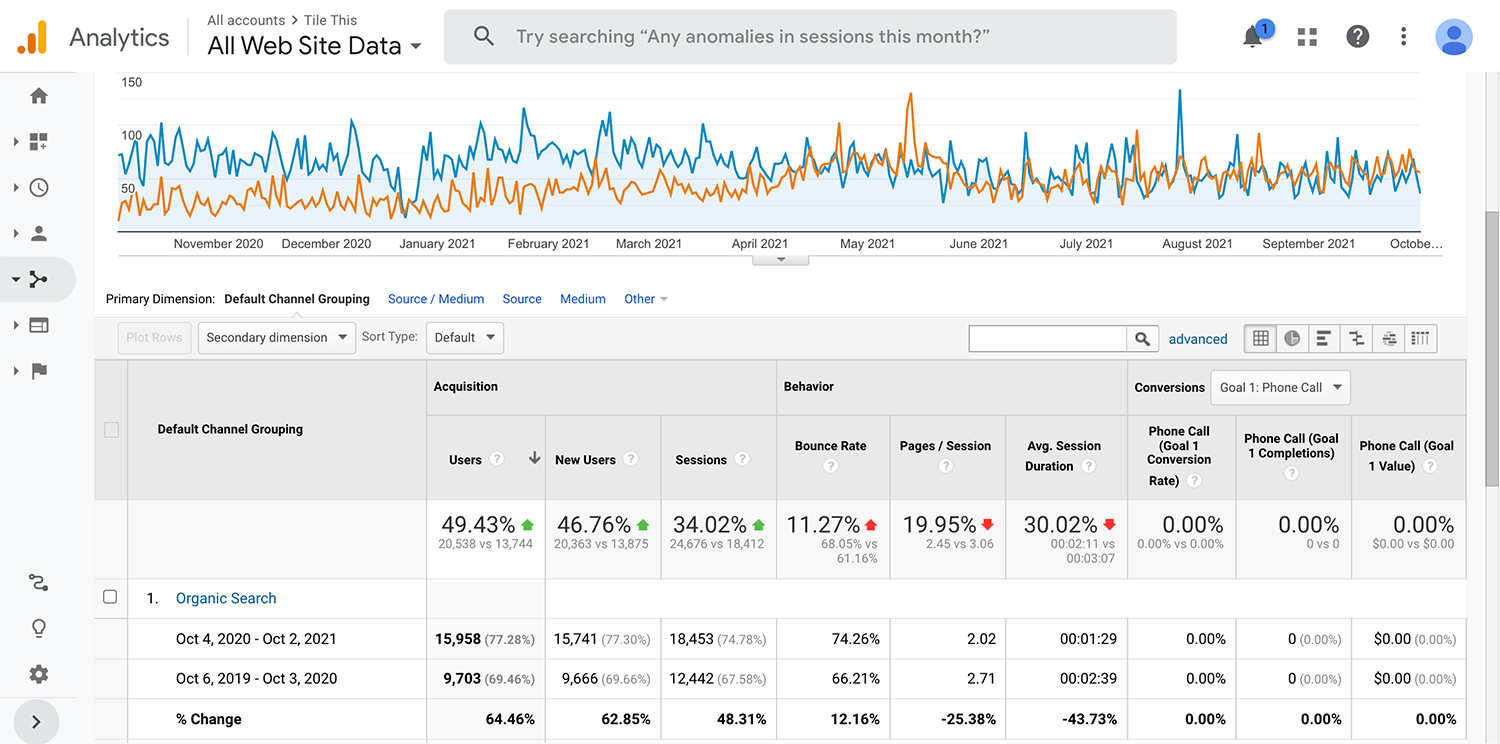Open the Discover lightbulb icon
Viewport: 1500px width, 744px height.
pos(39,629)
